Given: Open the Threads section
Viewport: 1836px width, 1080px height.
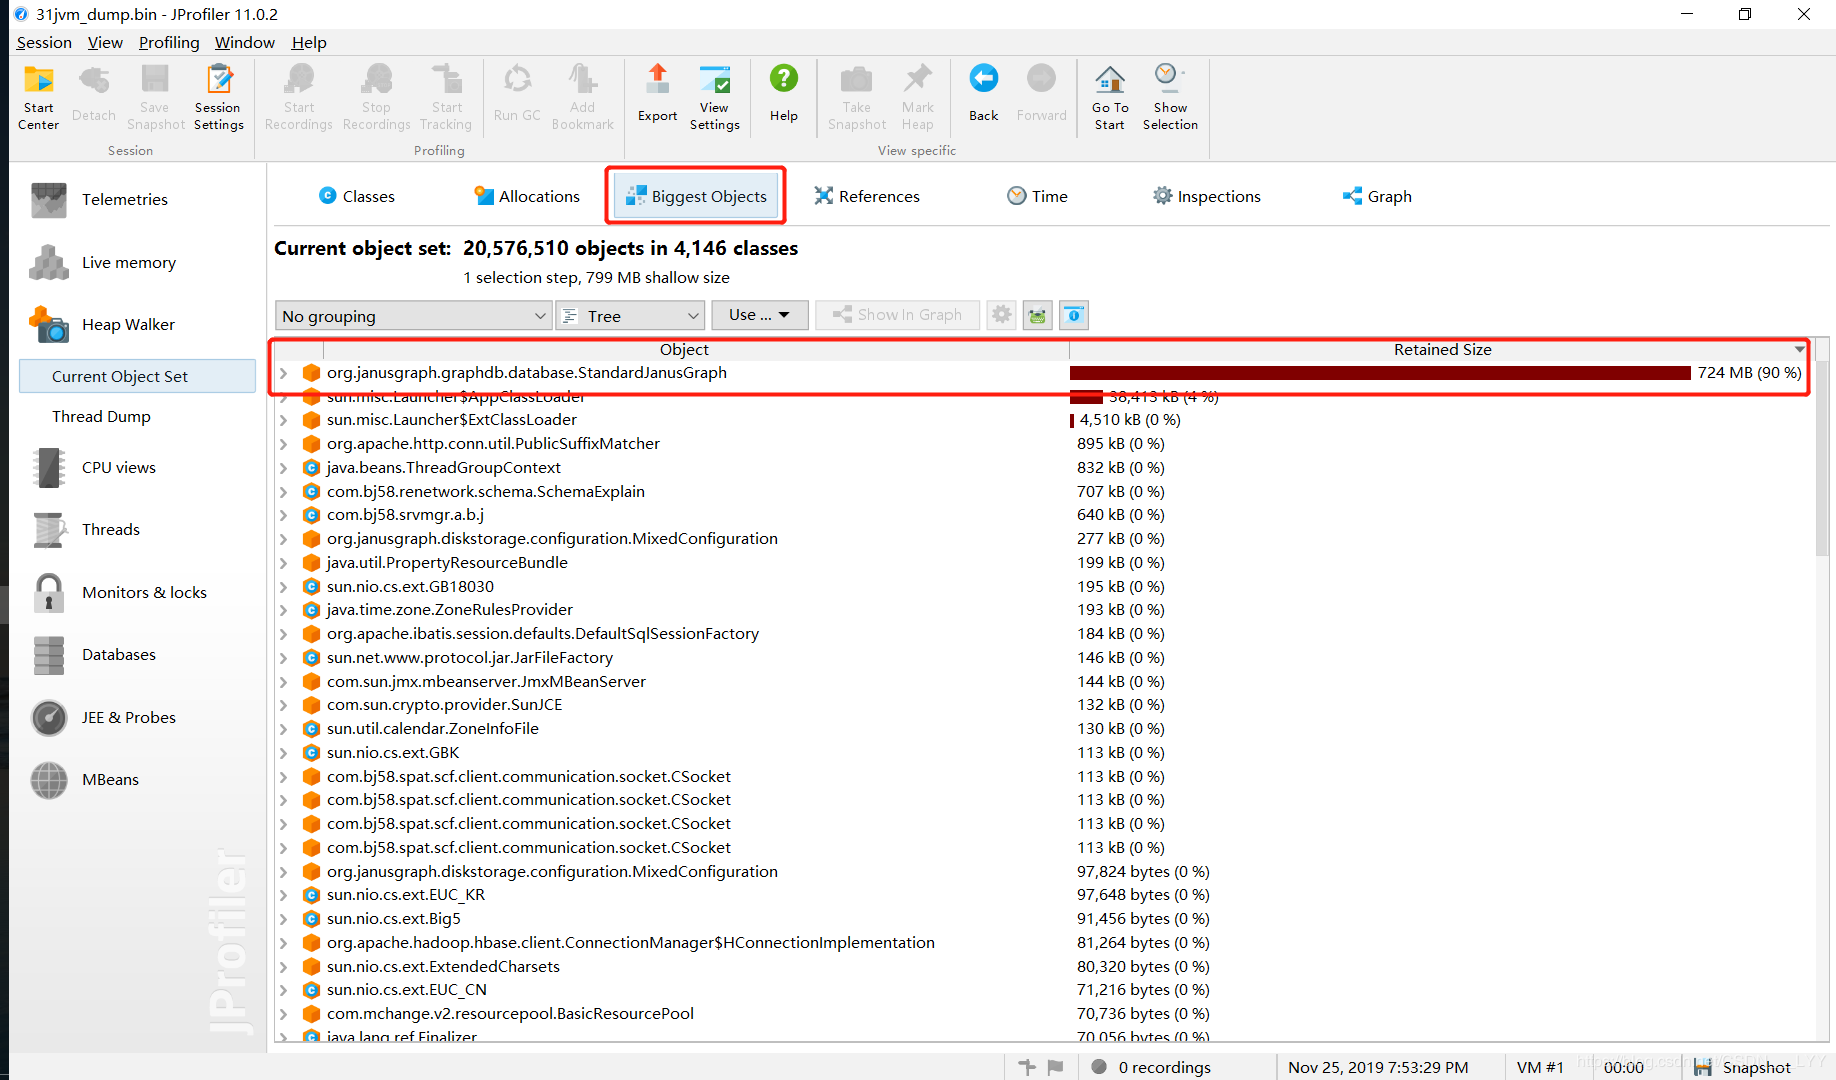Looking at the screenshot, I should pos(110,530).
